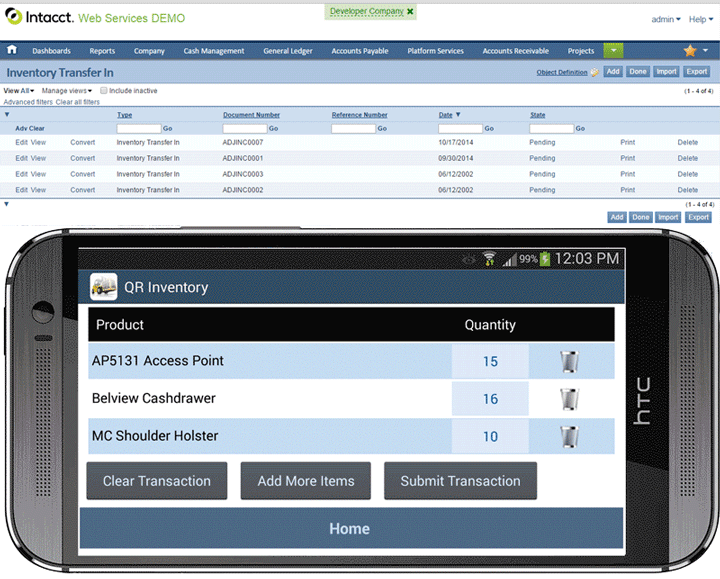Viewport: 720px width, 579px height.
Task: Open the Help dropdown menu
Action: point(701,19)
